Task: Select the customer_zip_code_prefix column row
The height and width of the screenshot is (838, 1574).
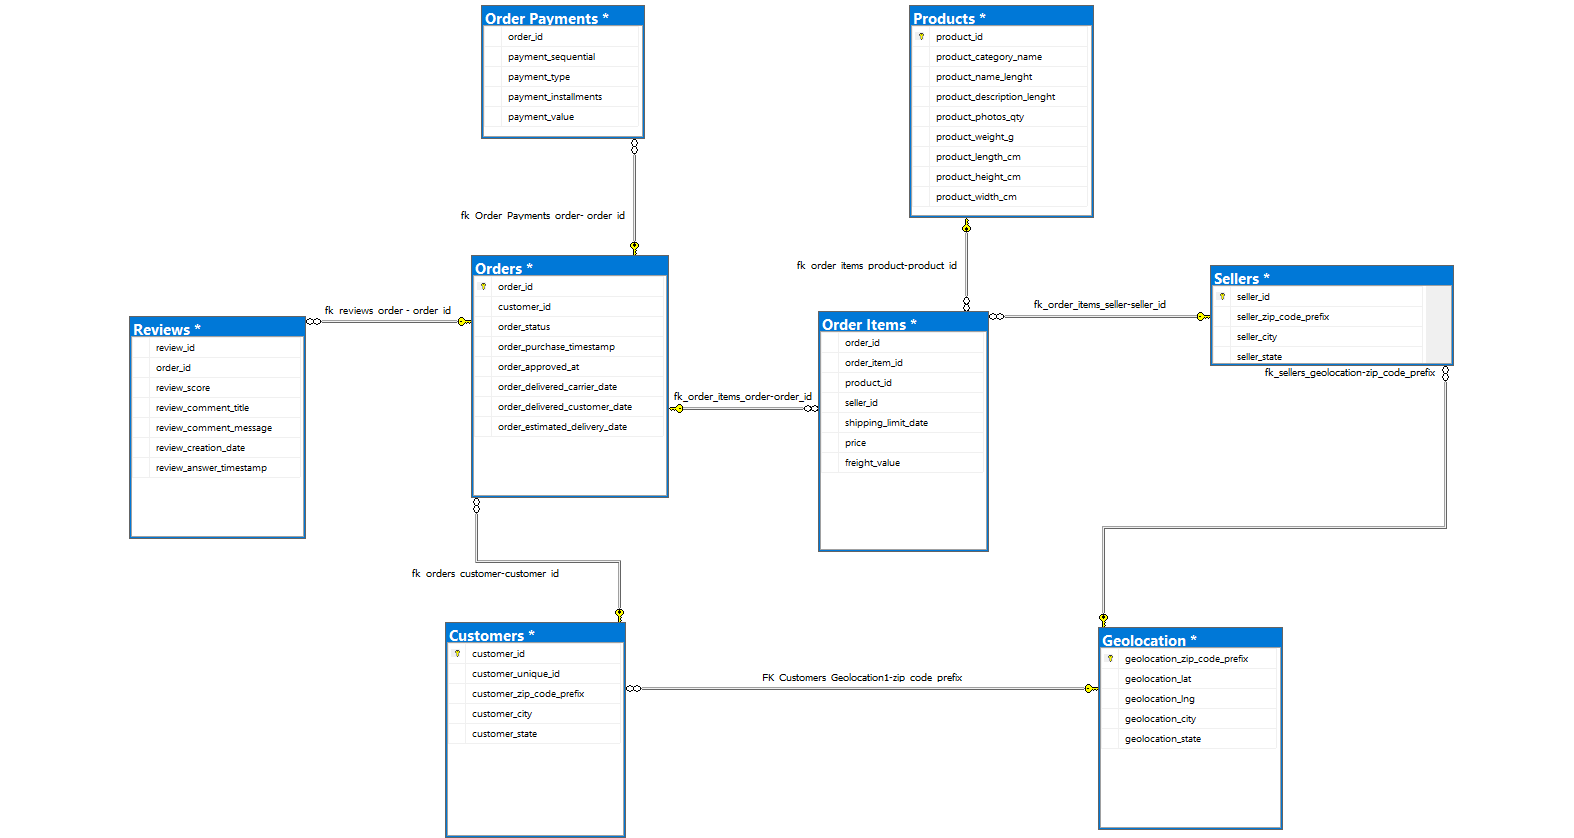Action: pyautogui.click(x=528, y=694)
